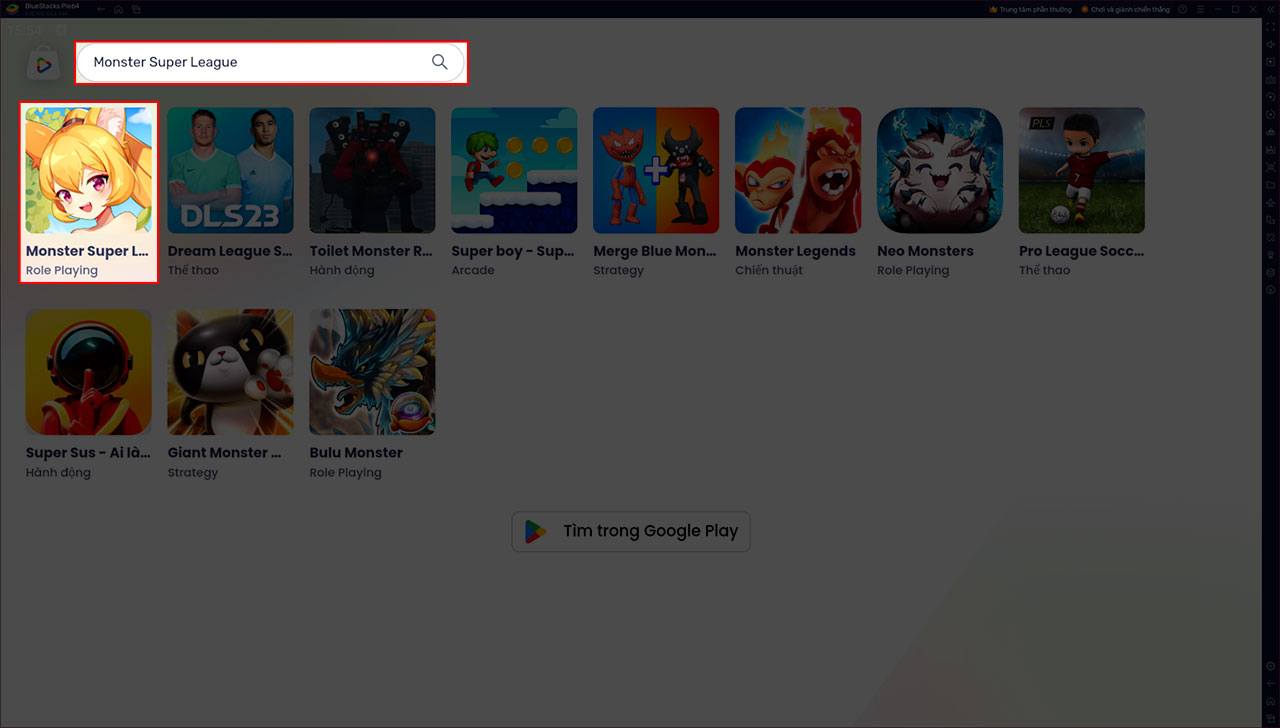Screen dimensions: 1280x728
Task: Click the Bulu Monster title text
Action: [356, 453]
